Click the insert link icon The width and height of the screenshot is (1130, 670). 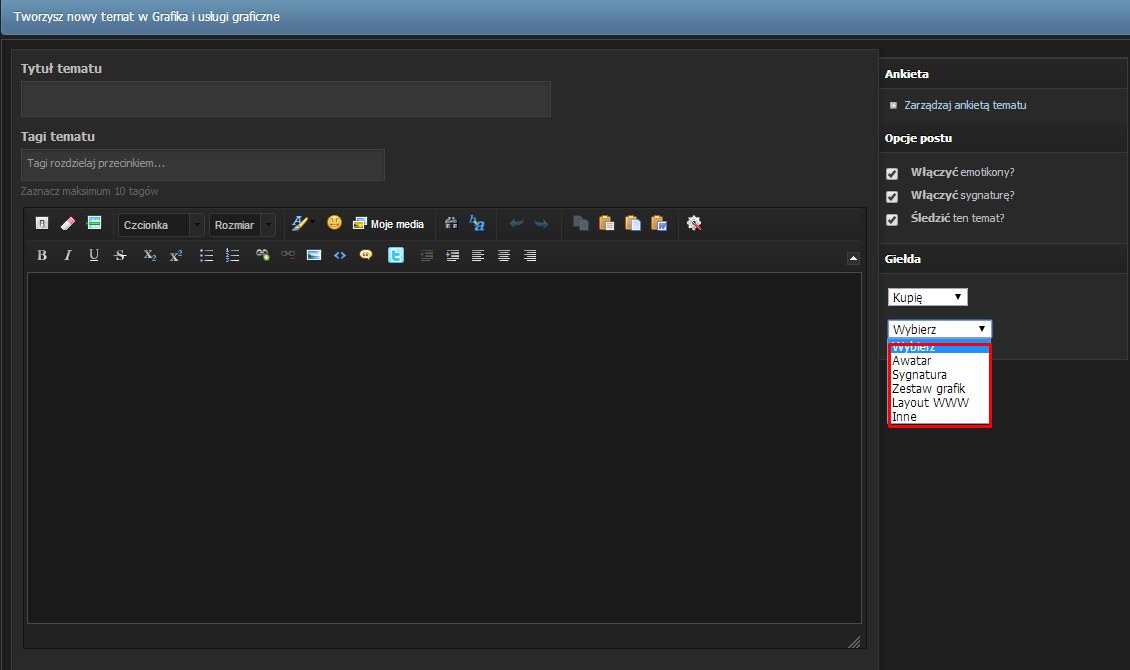[262, 255]
